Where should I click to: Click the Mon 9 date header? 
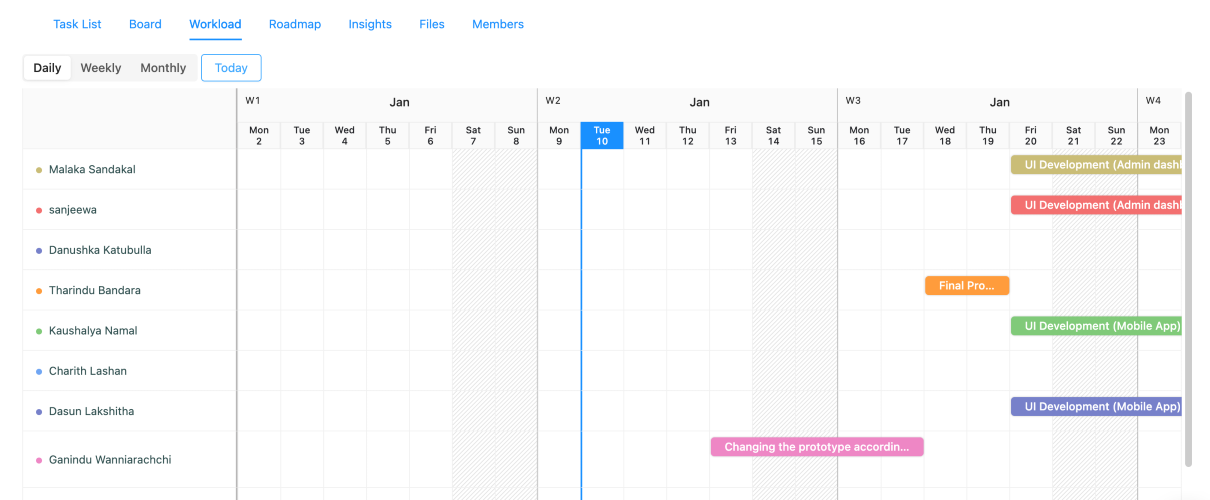point(559,136)
